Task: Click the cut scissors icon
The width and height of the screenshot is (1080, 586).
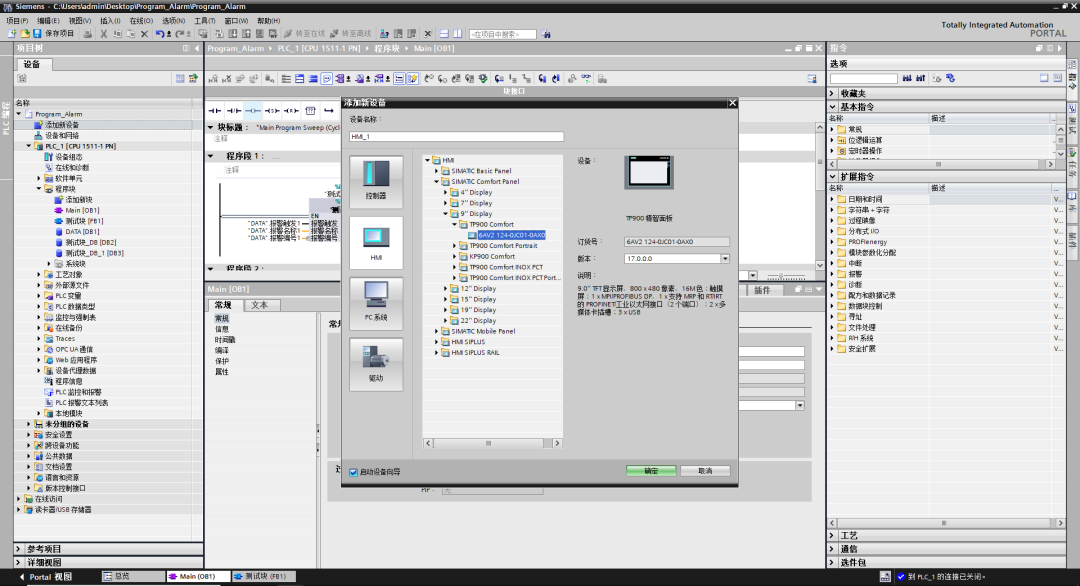Action: pos(104,34)
